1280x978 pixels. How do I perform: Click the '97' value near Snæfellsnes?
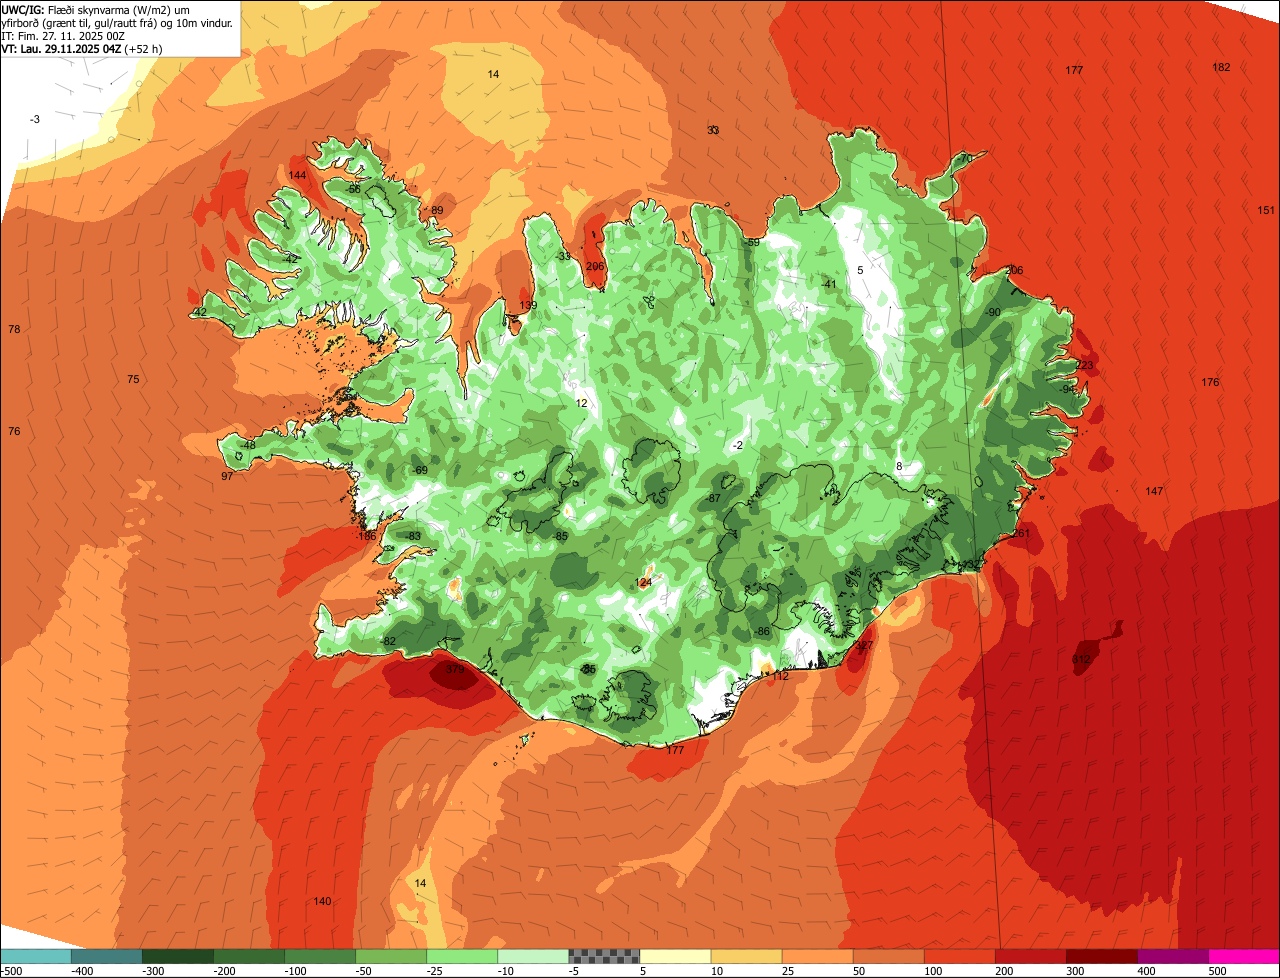pyautogui.click(x=227, y=476)
